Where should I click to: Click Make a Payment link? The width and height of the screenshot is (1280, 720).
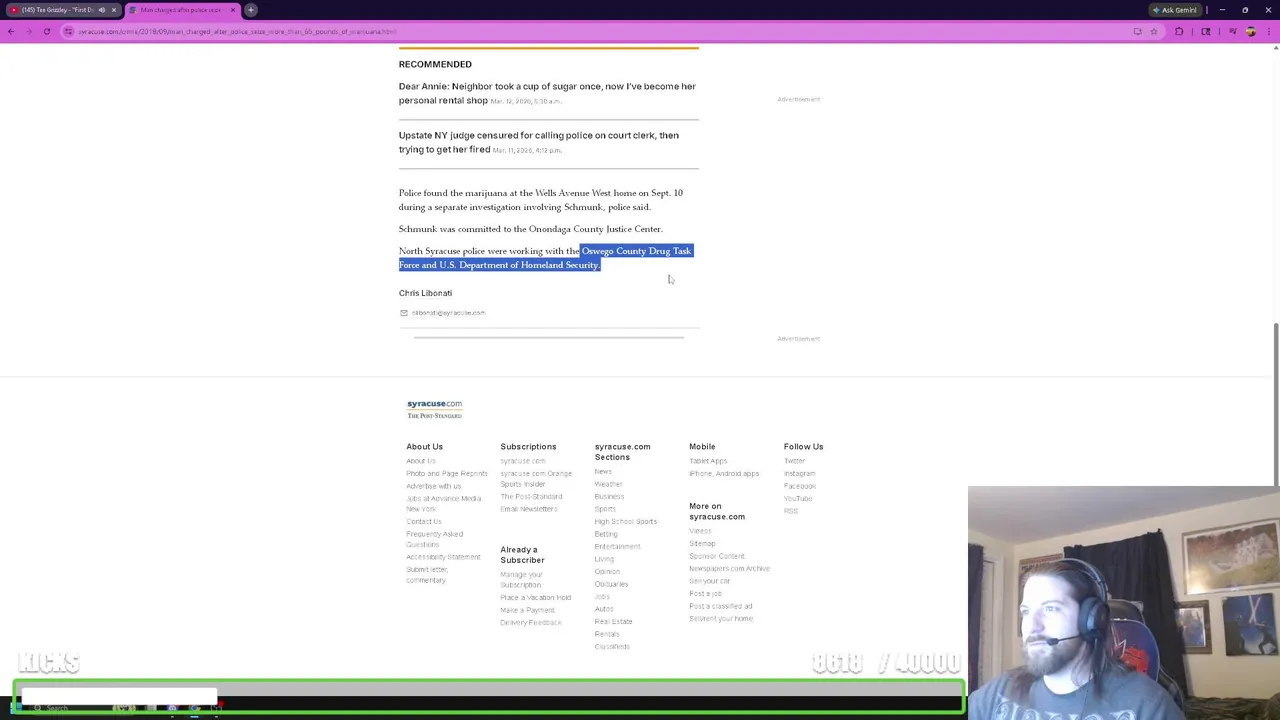[527, 610]
